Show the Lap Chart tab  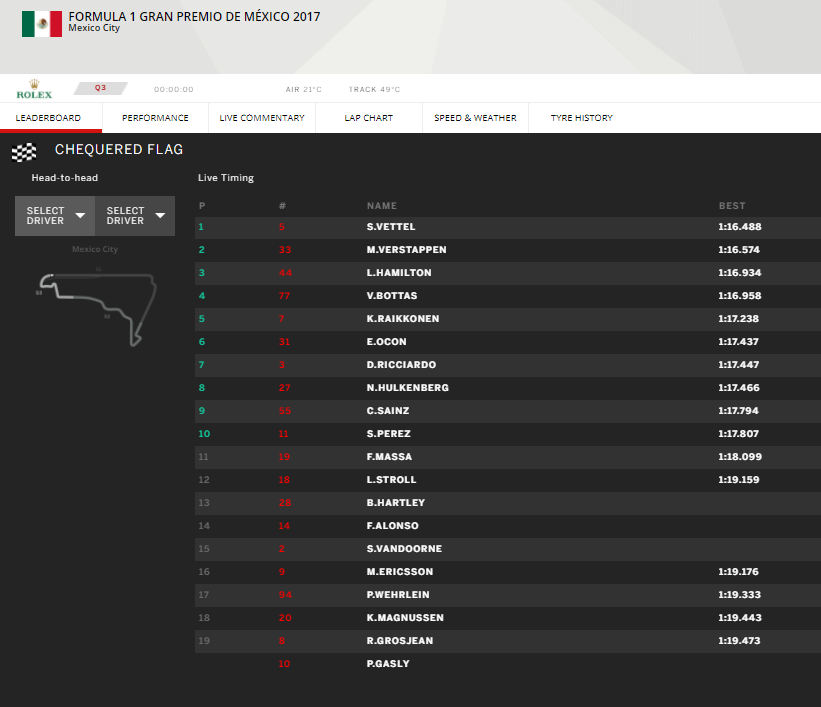click(369, 118)
